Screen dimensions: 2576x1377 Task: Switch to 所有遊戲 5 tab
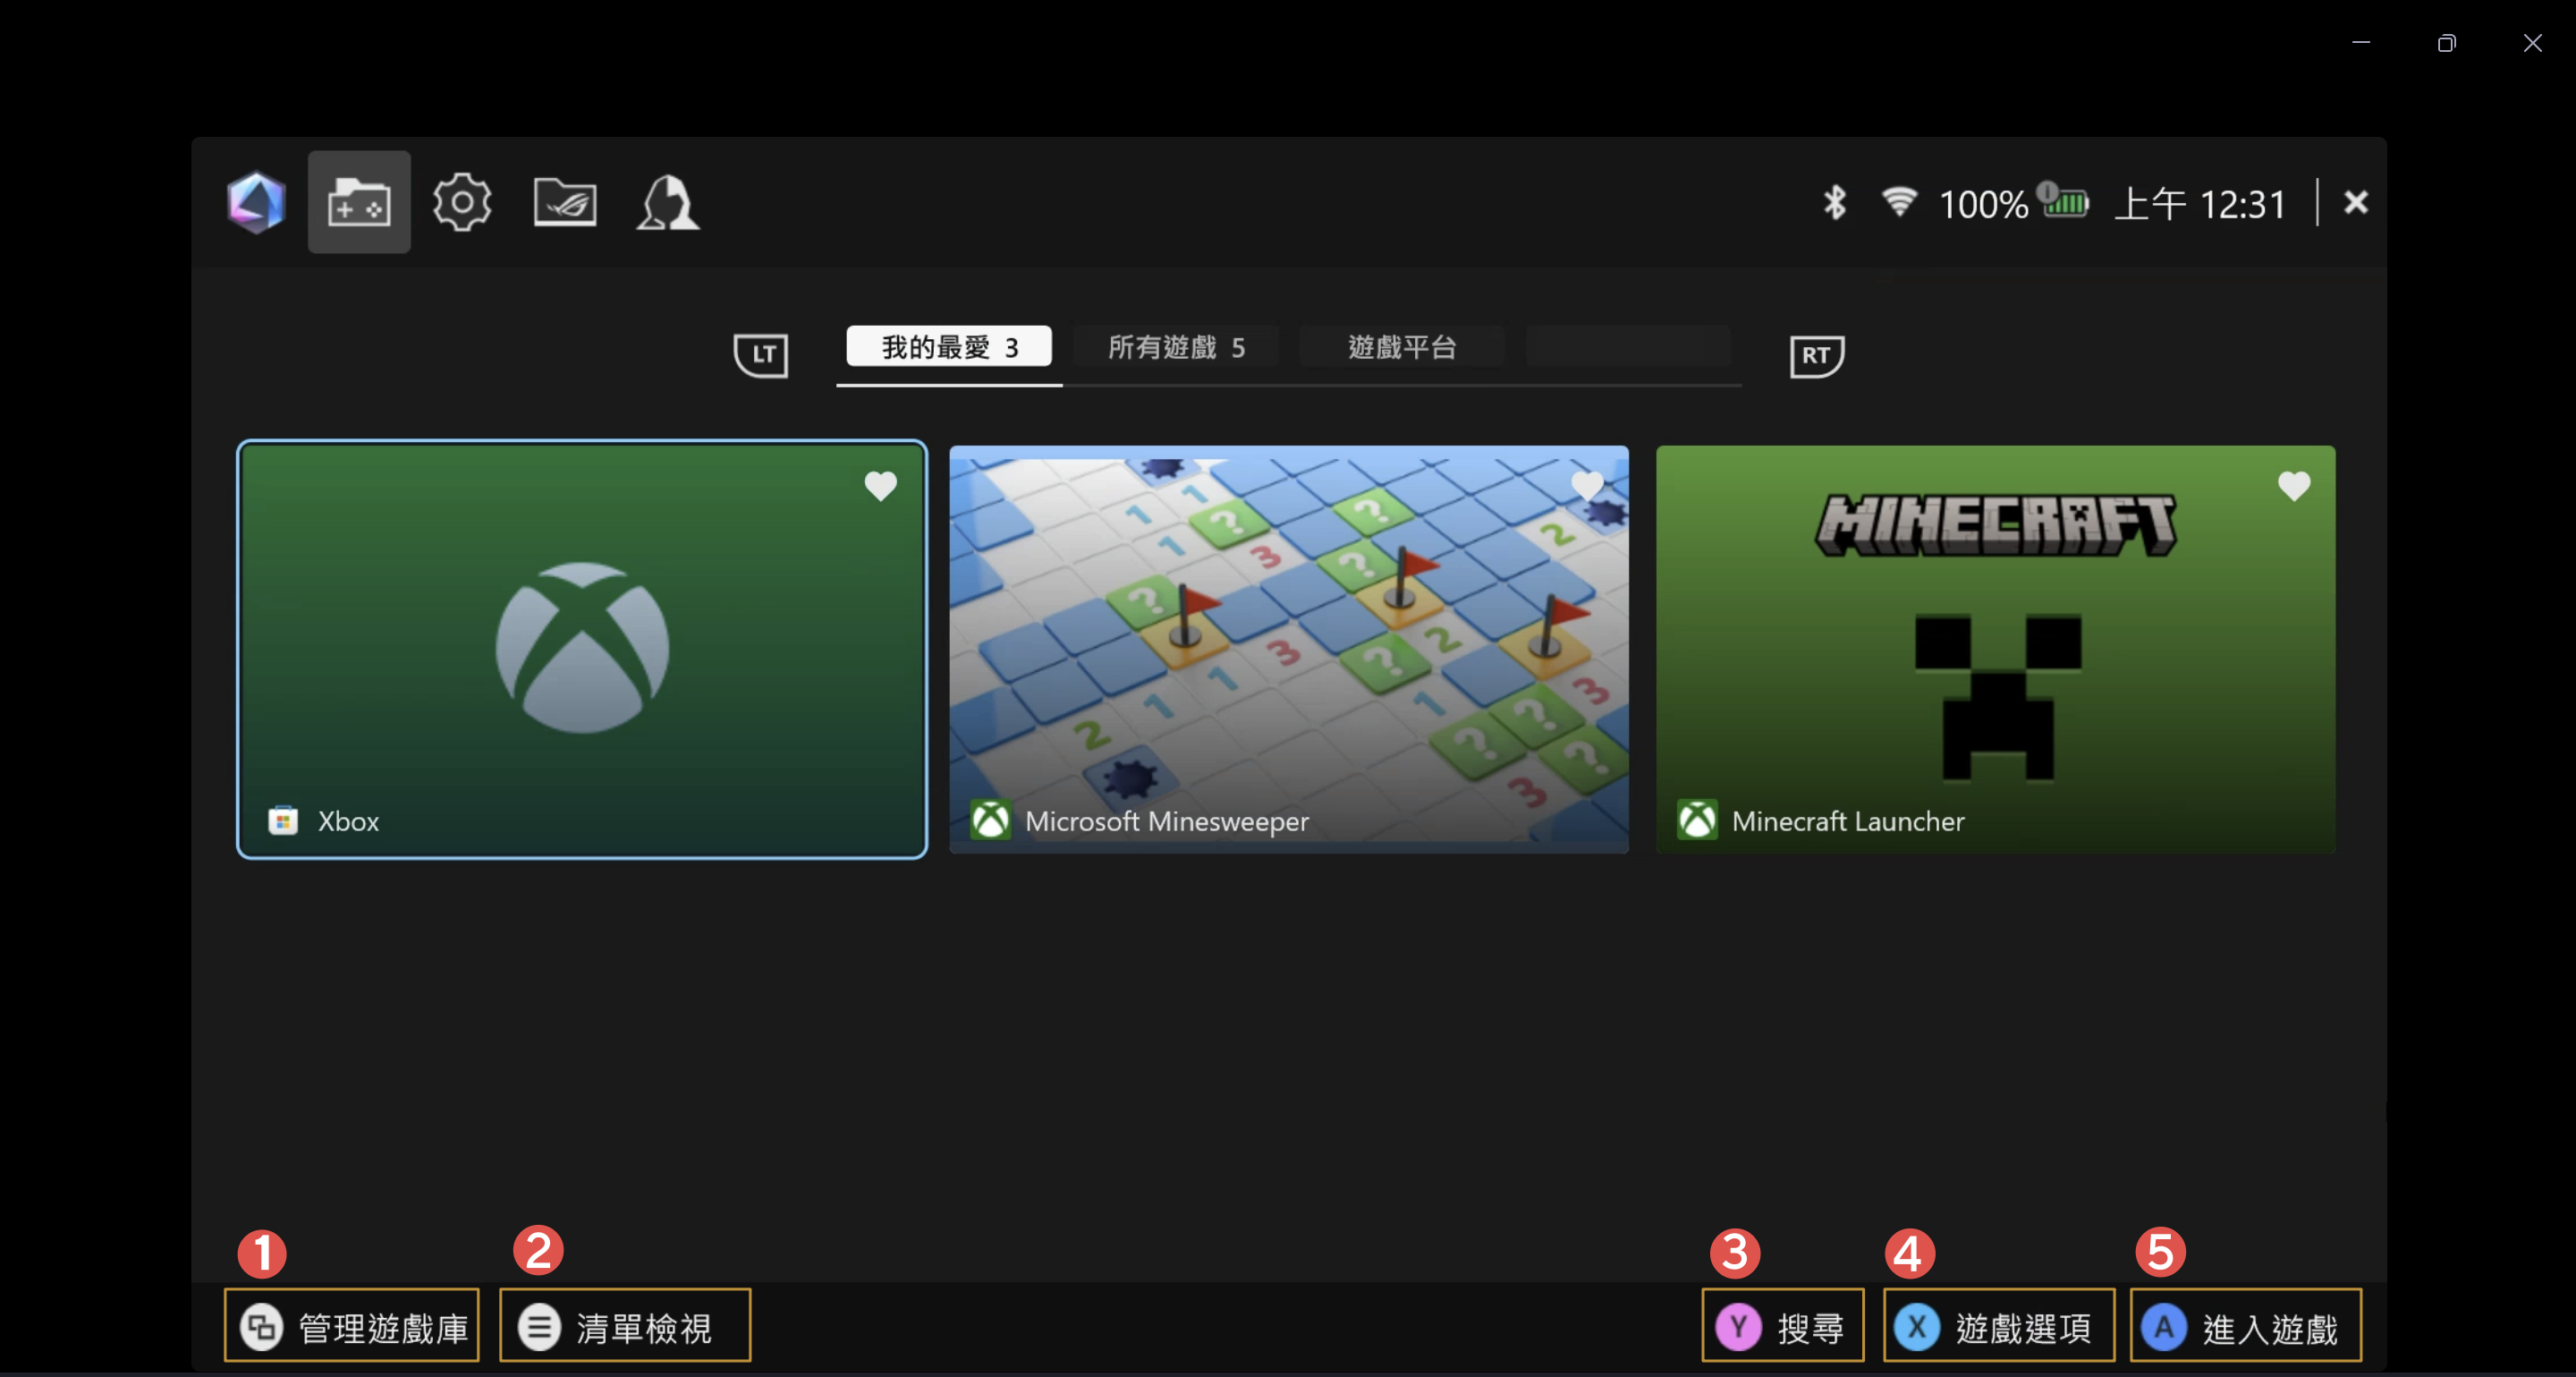(1175, 347)
